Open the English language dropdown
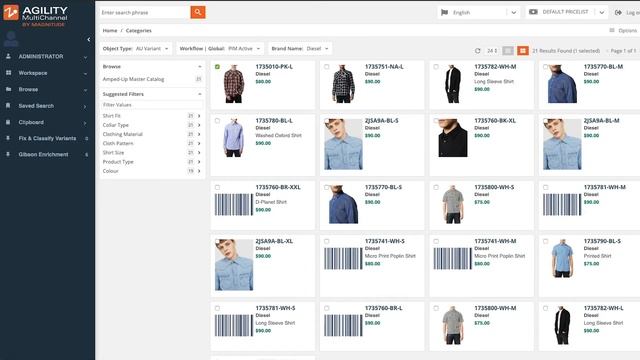 click(479, 12)
